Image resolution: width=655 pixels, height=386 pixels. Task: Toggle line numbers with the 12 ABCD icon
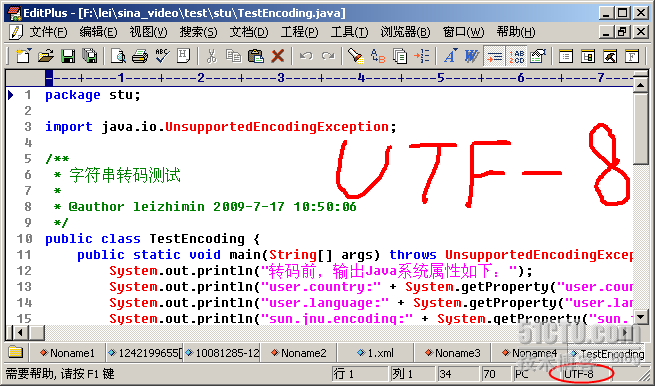click(x=517, y=56)
